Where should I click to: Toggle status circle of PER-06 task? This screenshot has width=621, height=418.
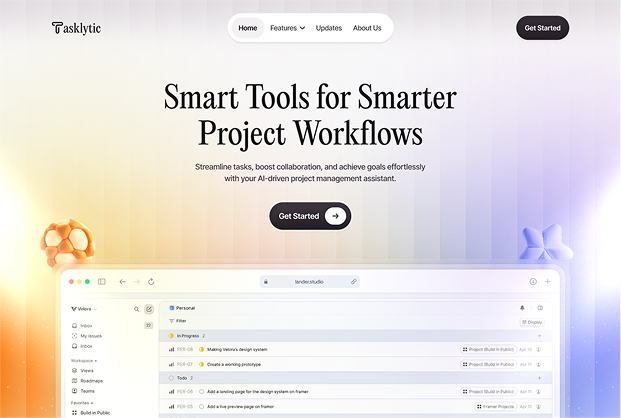pos(201,392)
